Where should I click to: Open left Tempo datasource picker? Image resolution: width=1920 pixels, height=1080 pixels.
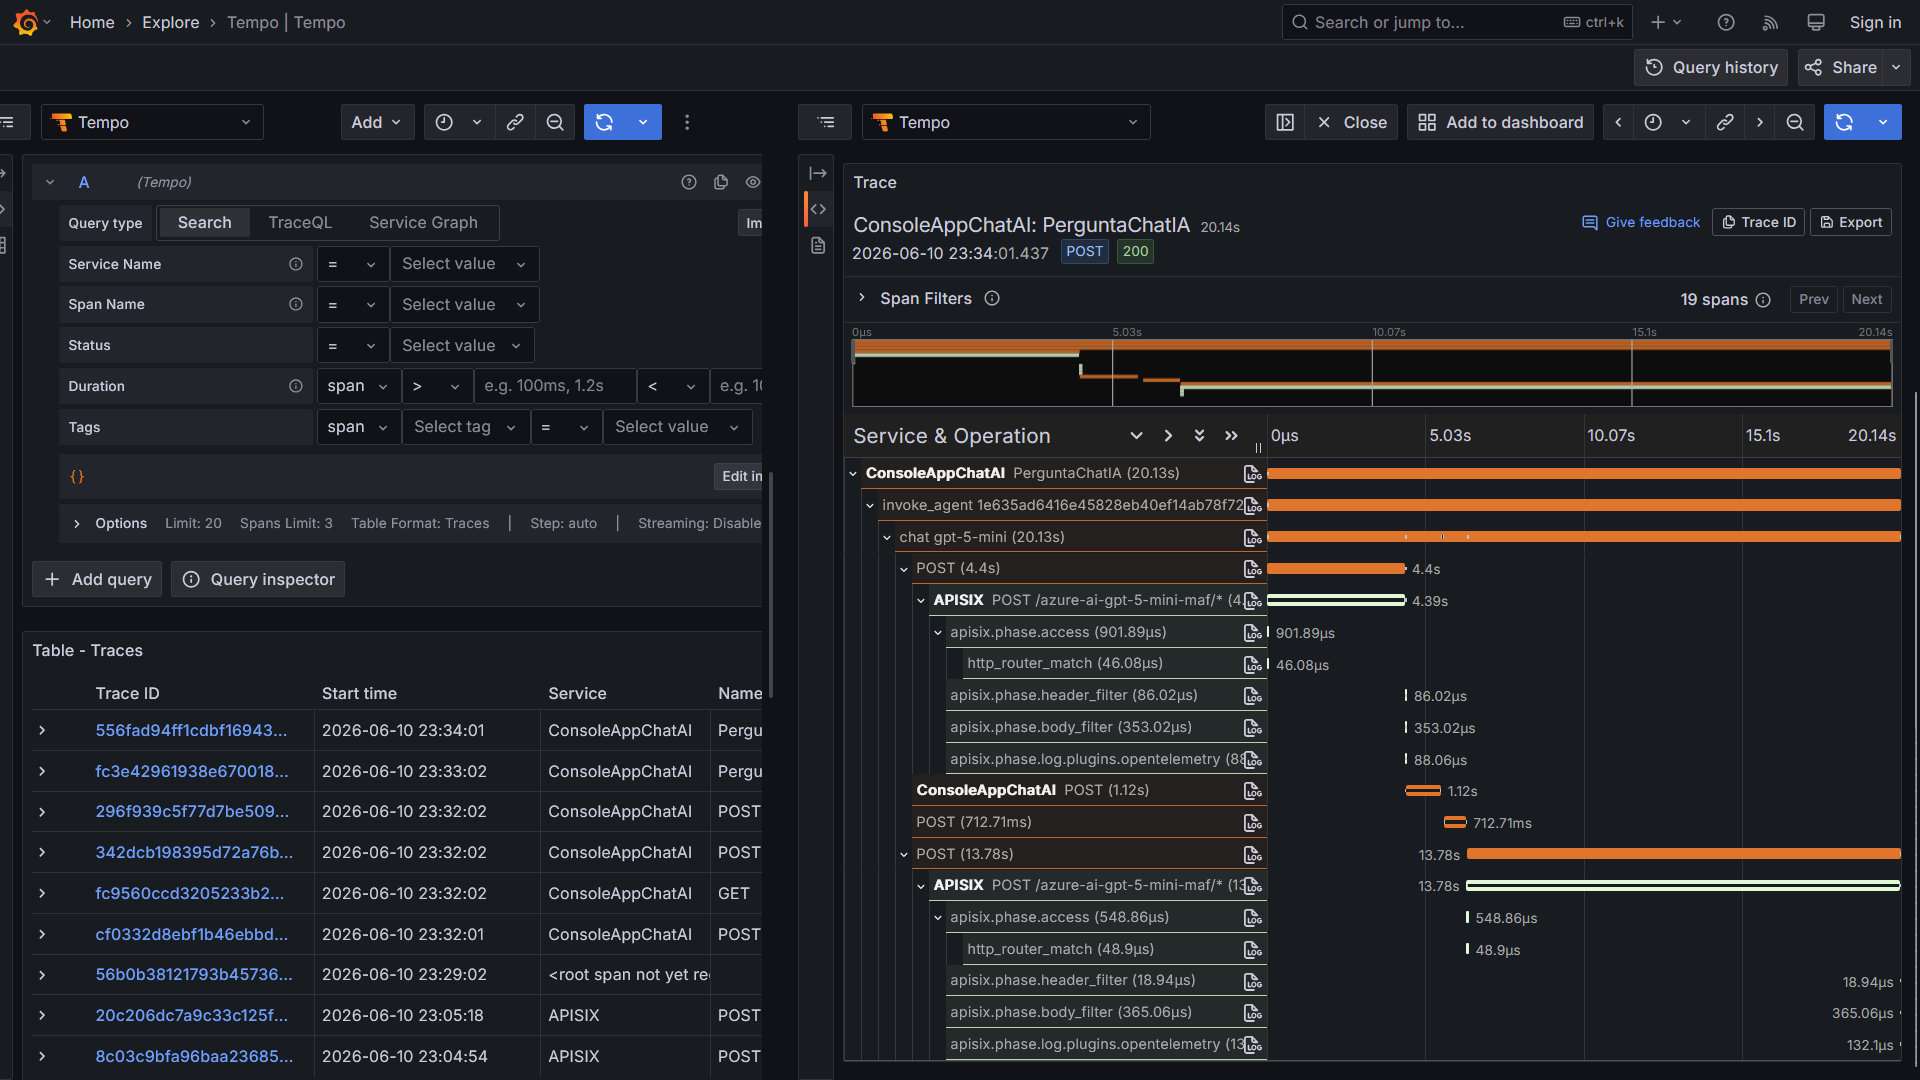pos(152,122)
